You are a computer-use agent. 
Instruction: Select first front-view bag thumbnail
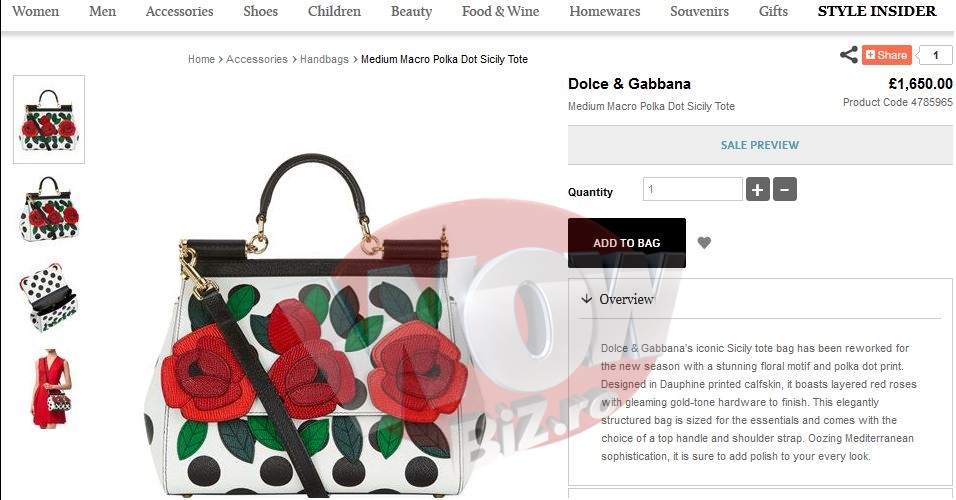[49, 120]
